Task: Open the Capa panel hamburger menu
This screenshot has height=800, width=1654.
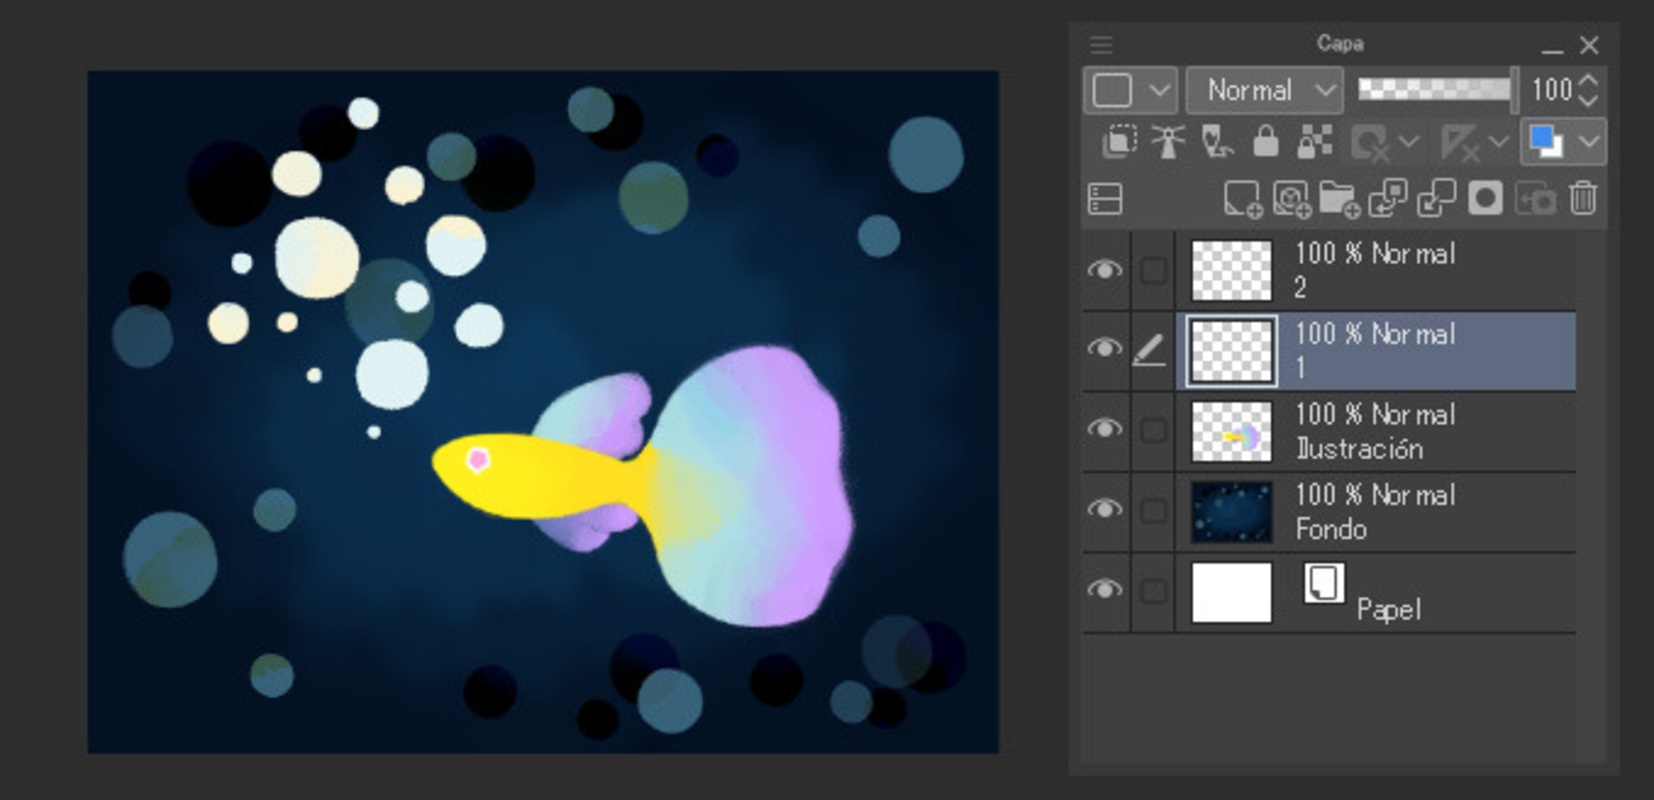Action: click(x=1101, y=45)
